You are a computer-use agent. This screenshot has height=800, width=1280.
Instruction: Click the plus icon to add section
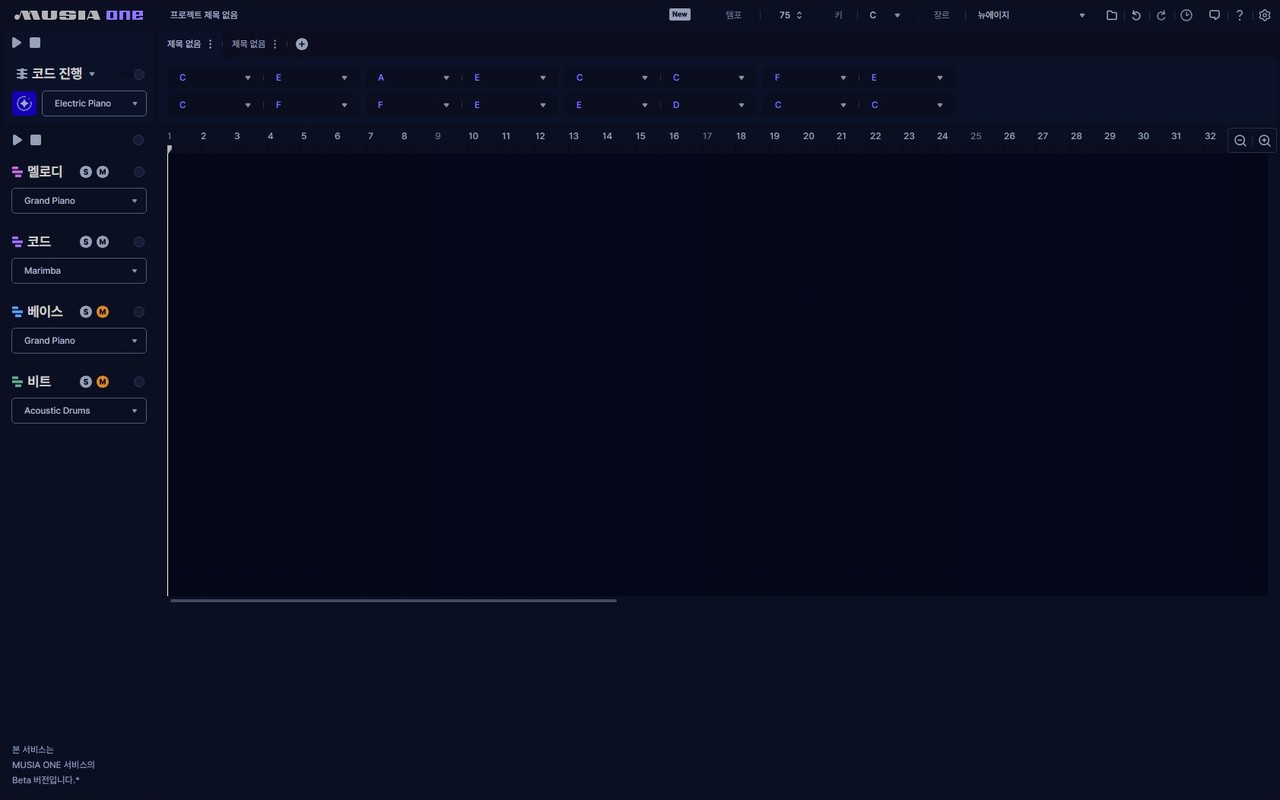point(302,44)
